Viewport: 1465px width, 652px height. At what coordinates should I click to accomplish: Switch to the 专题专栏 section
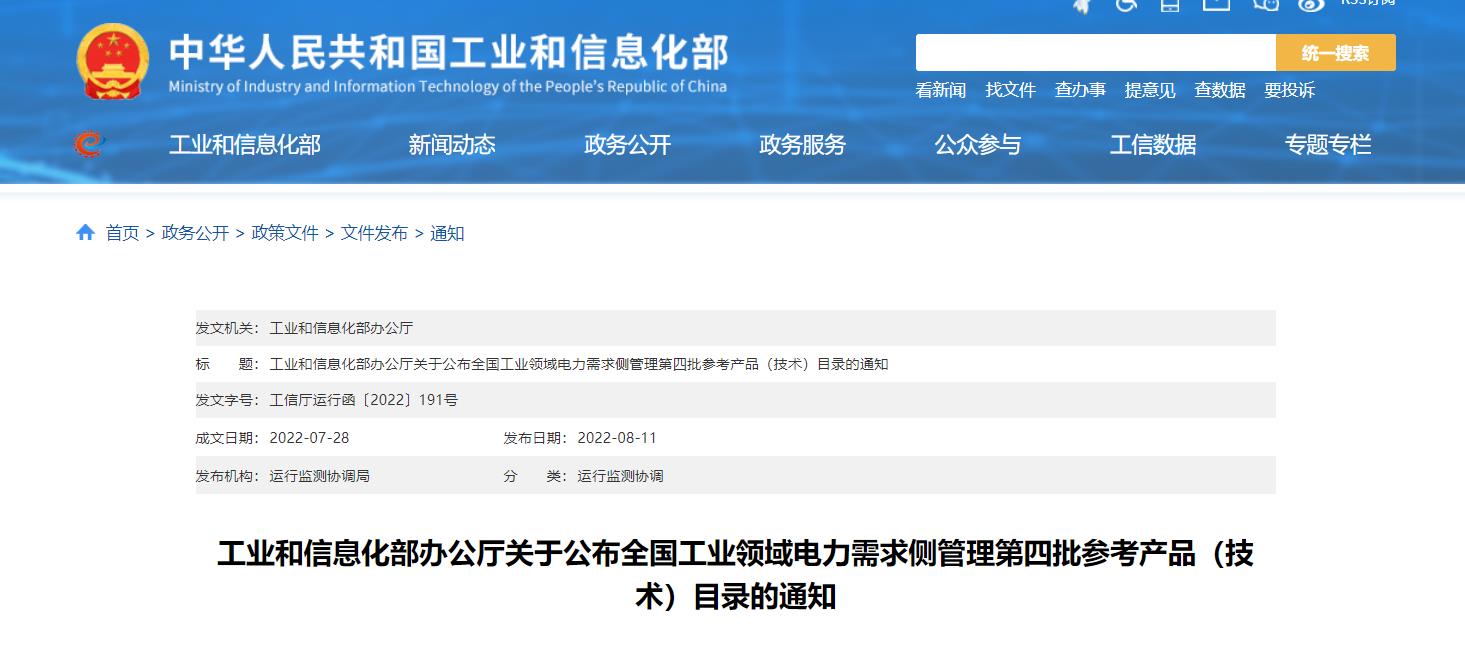pyautogui.click(x=1328, y=144)
